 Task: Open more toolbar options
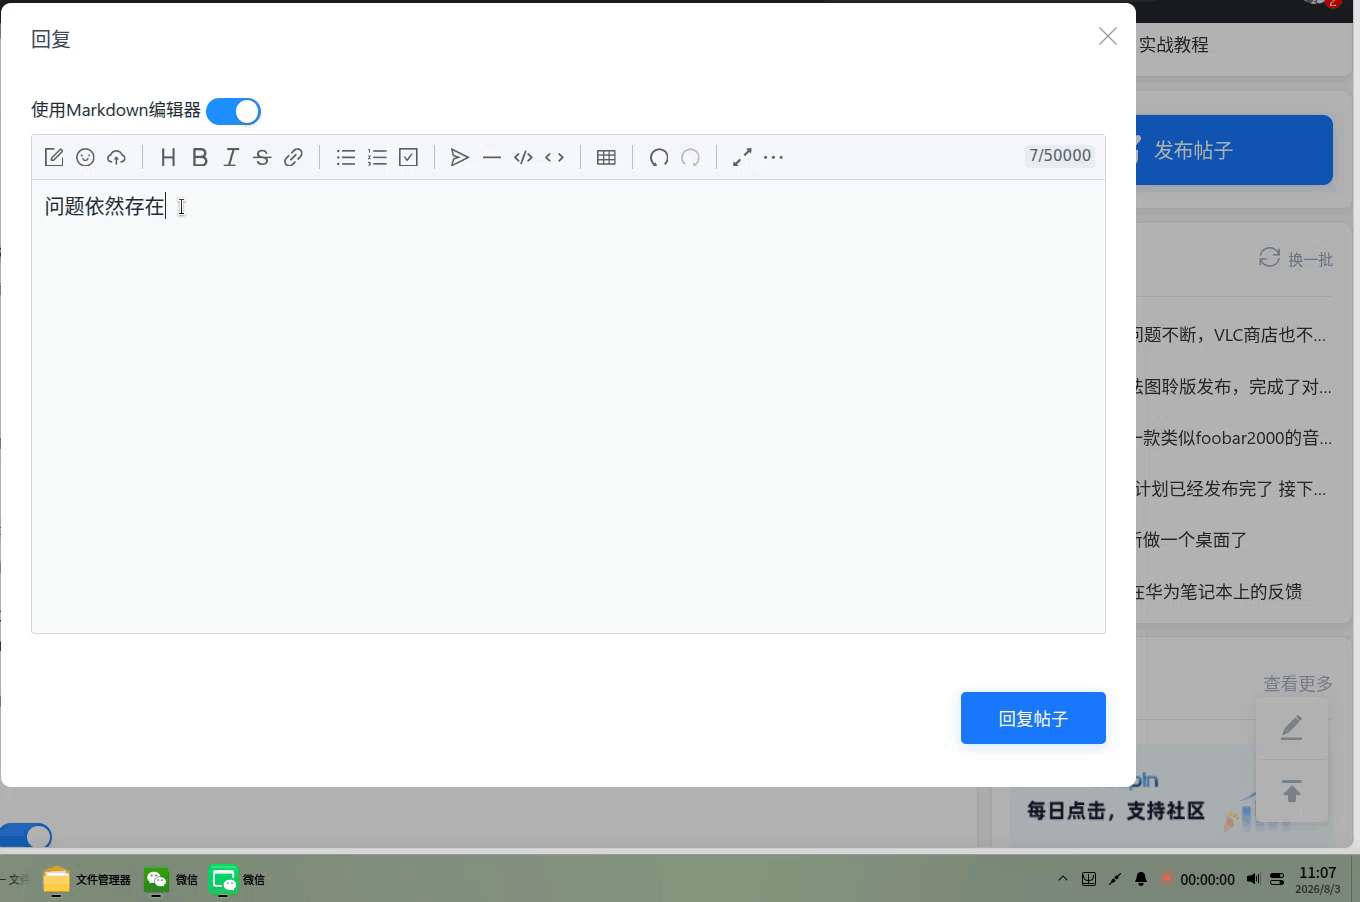click(773, 157)
